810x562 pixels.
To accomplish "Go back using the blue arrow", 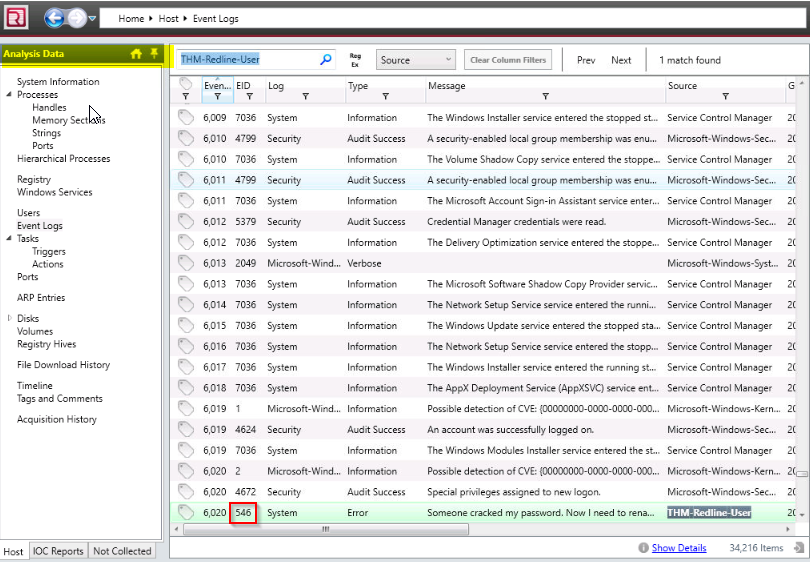I will coord(54,19).
